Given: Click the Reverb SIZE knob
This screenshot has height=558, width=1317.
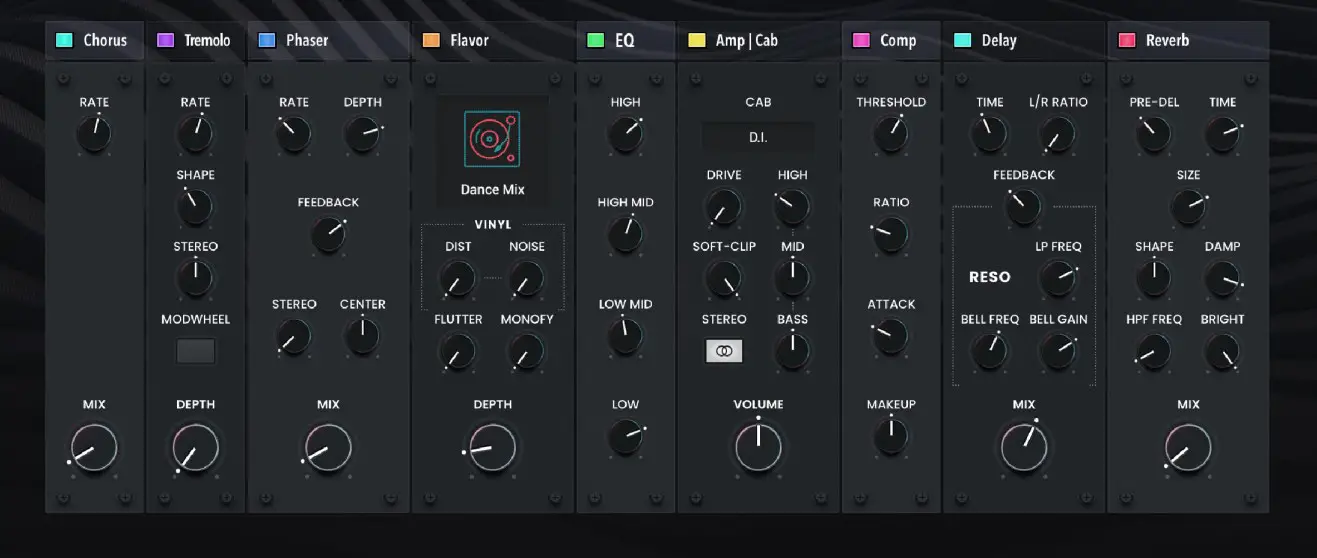Looking at the screenshot, I should point(1188,207).
